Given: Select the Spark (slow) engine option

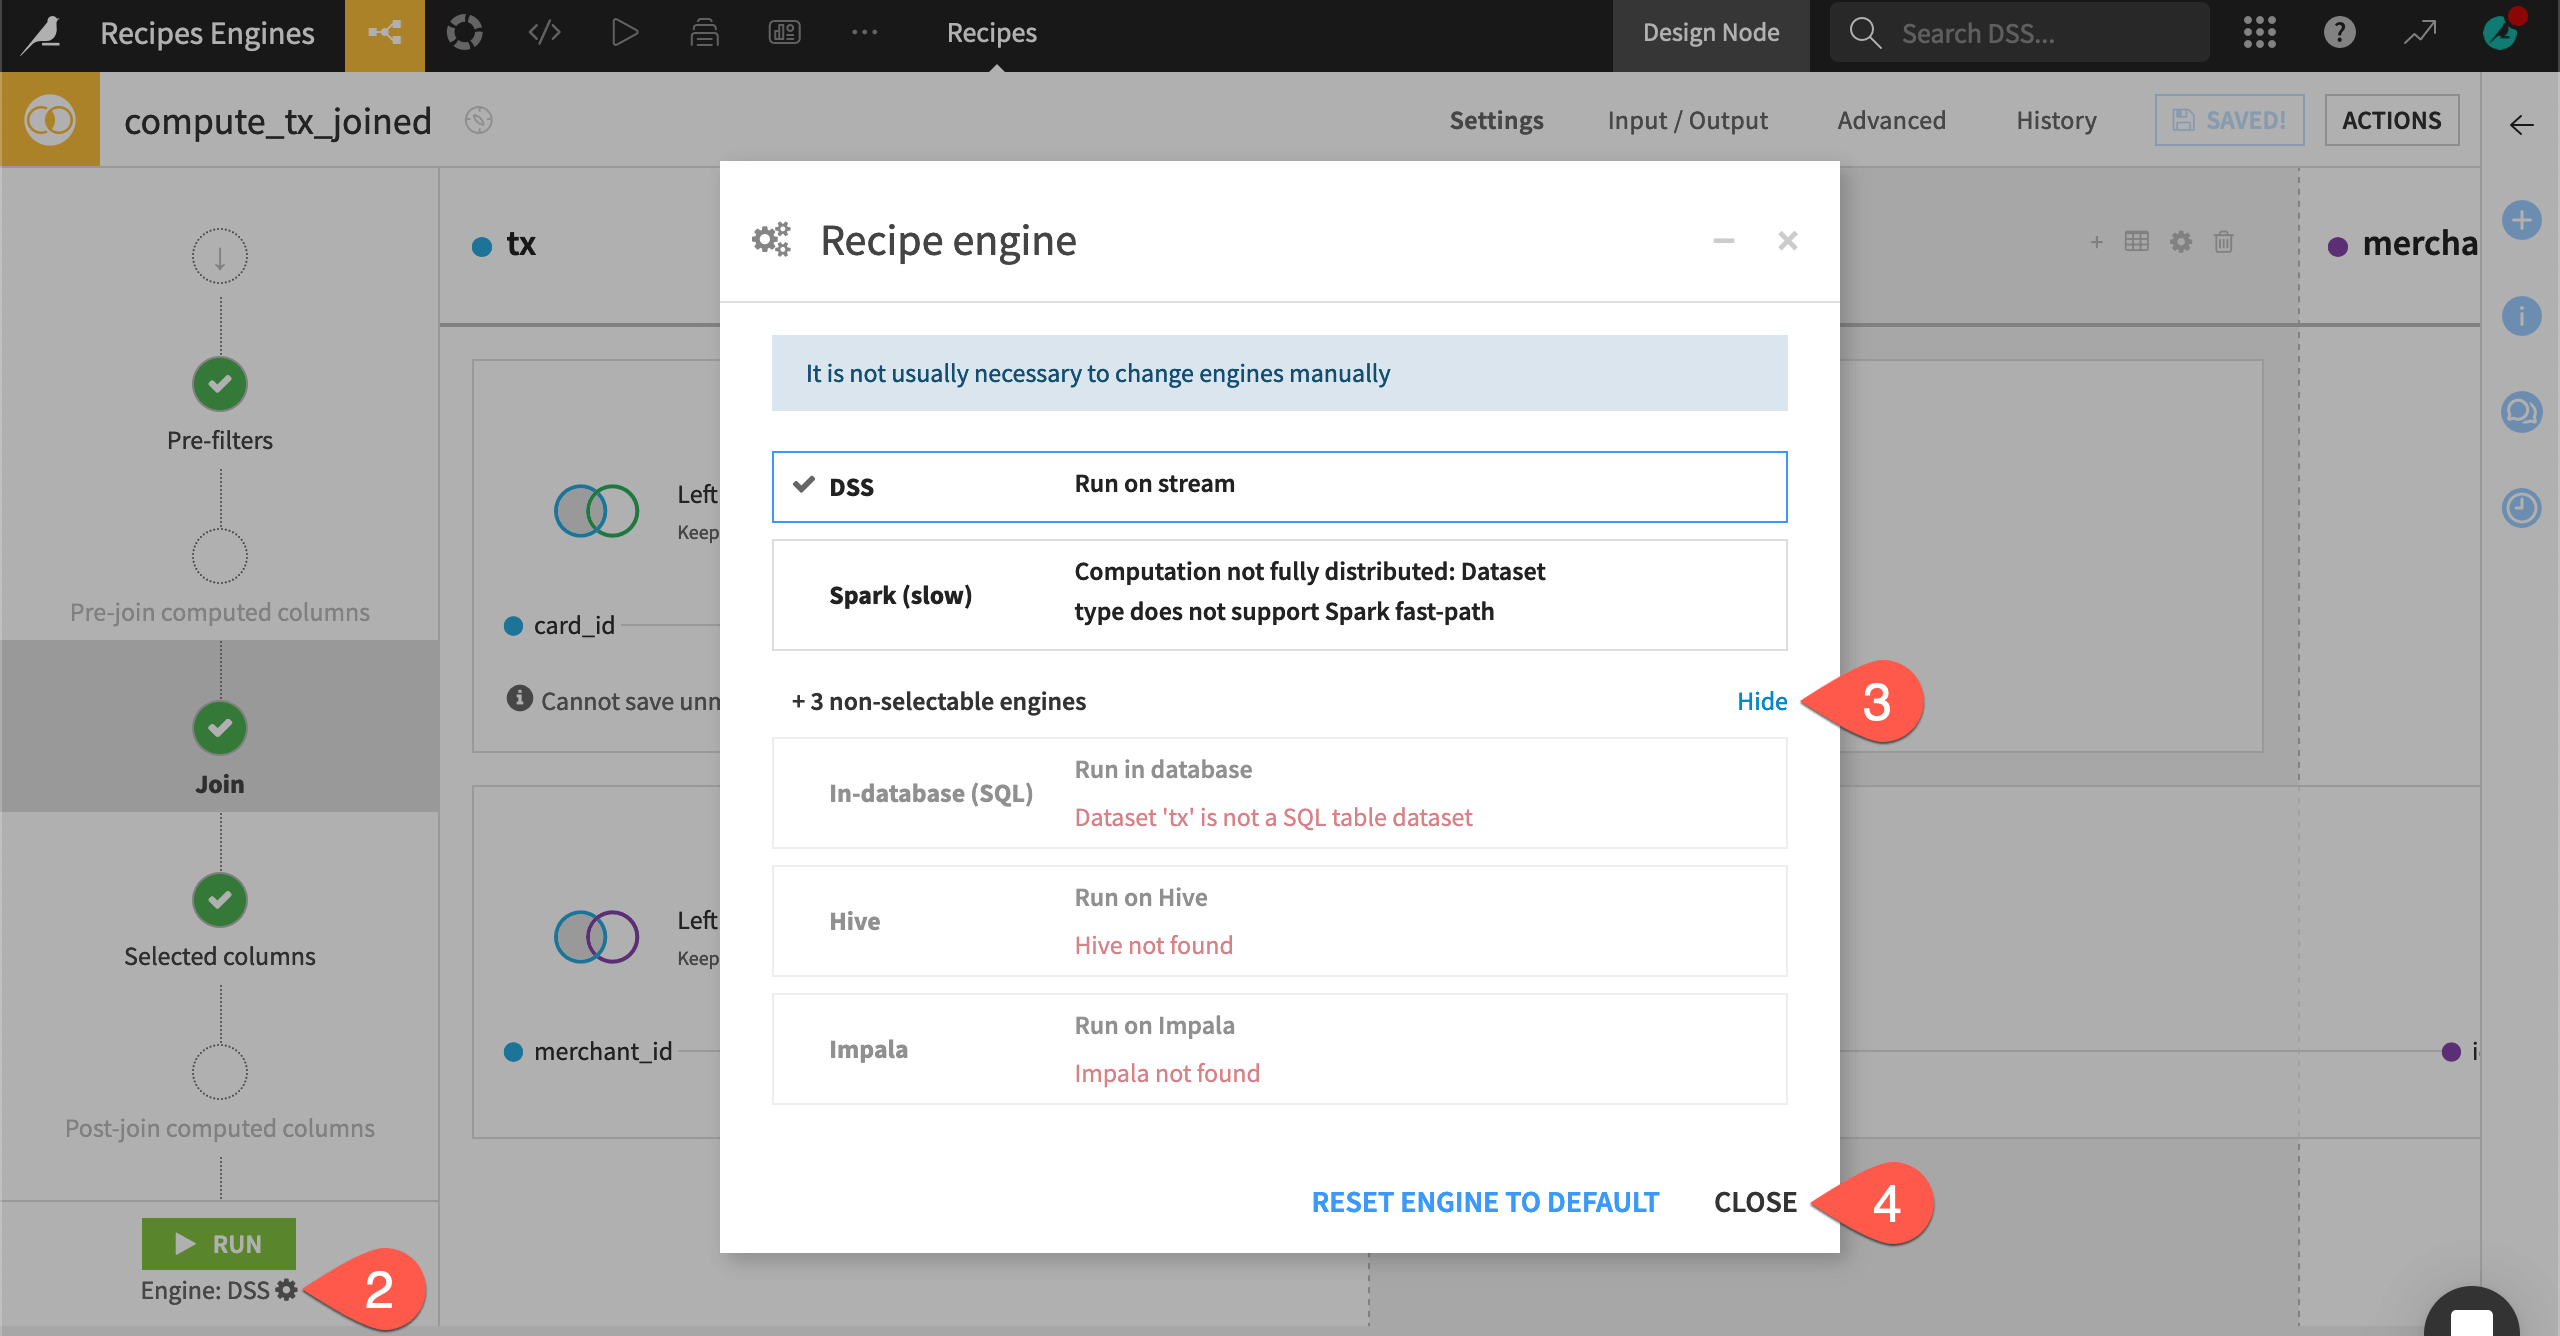Looking at the screenshot, I should pyautogui.click(x=1278, y=594).
